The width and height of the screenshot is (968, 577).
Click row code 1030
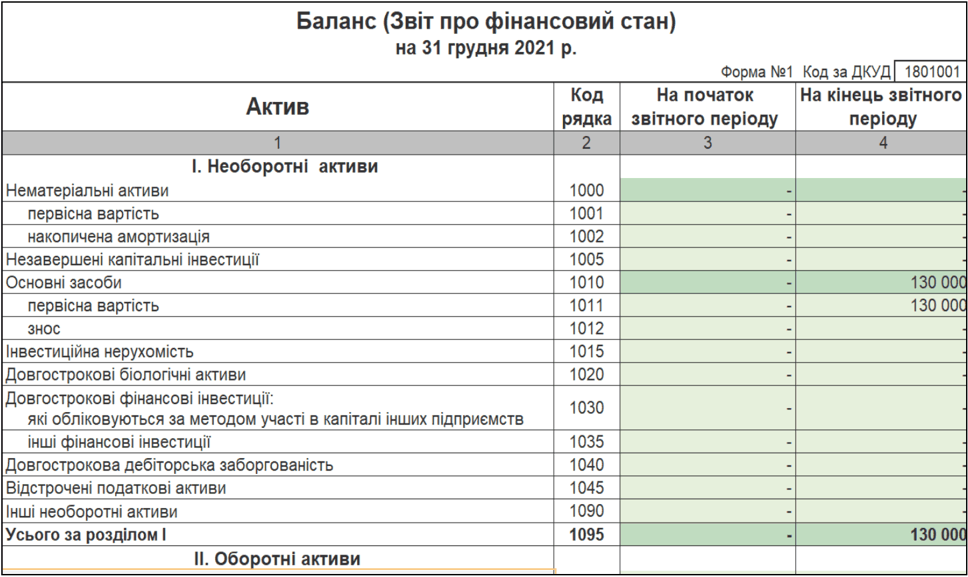click(586, 408)
